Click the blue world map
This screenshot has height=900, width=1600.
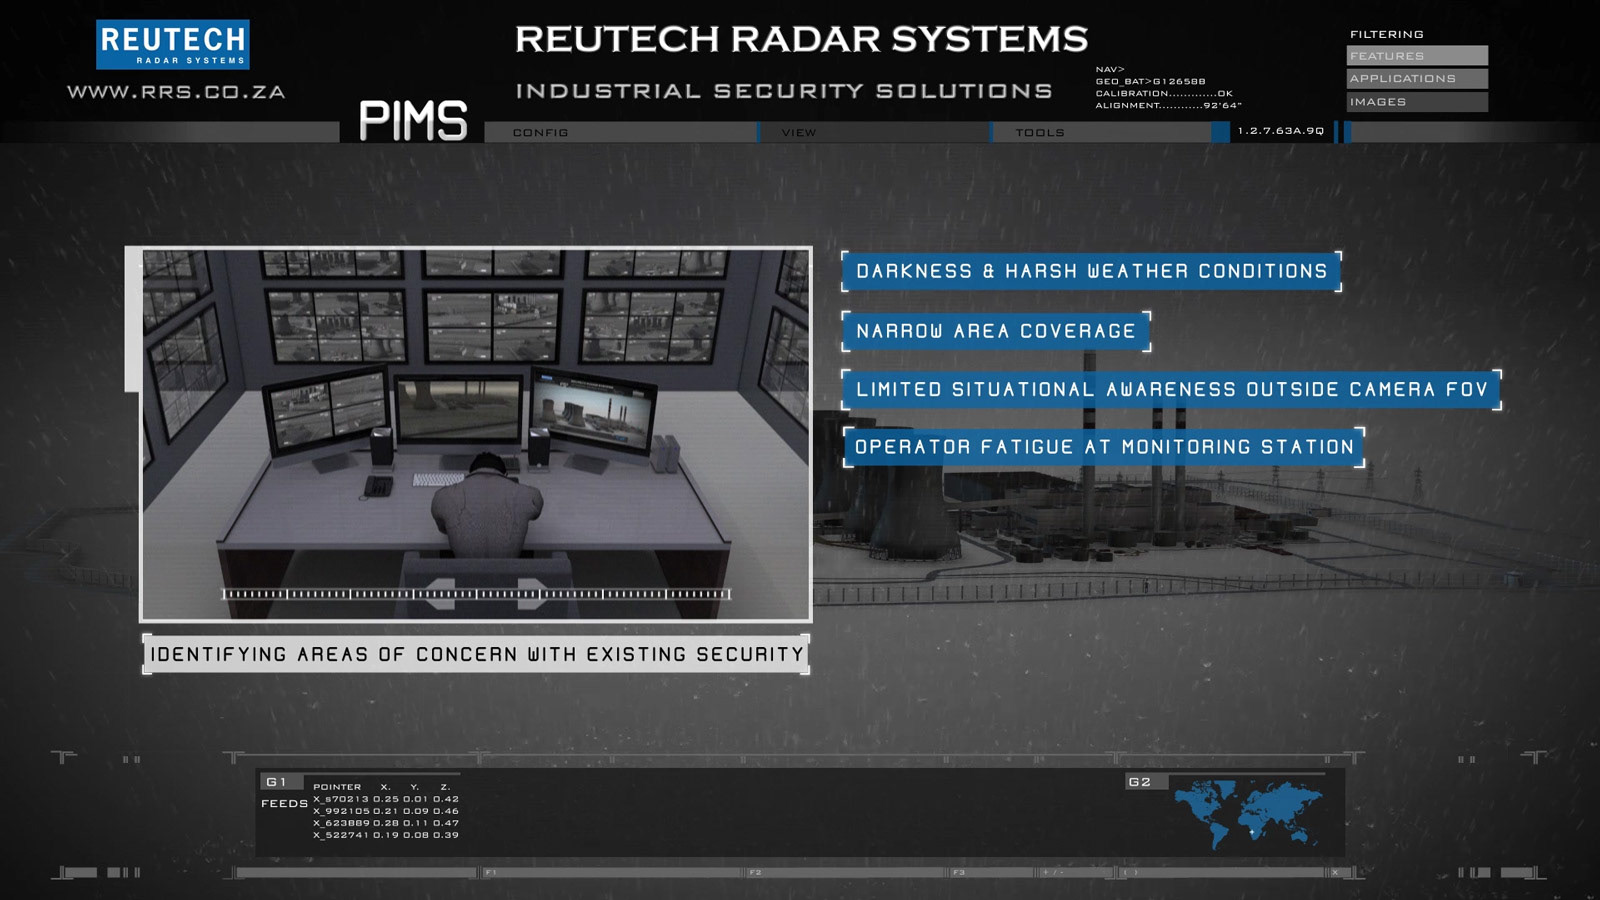(x=1248, y=814)
